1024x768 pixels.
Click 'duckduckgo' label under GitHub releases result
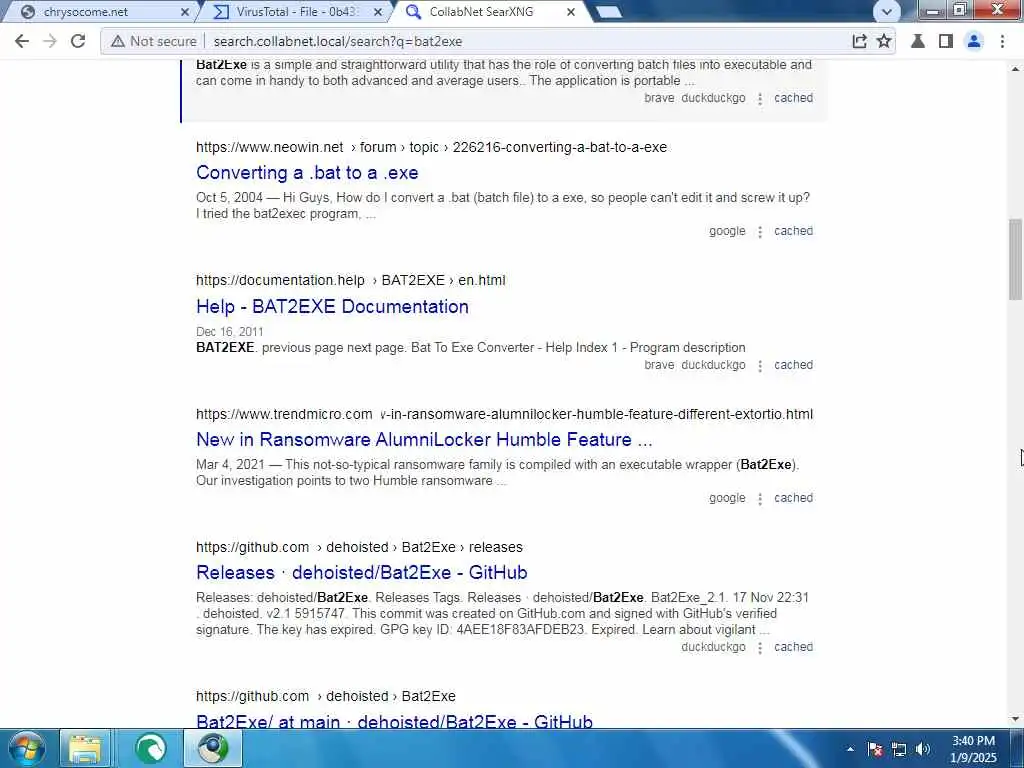[713, 647]
